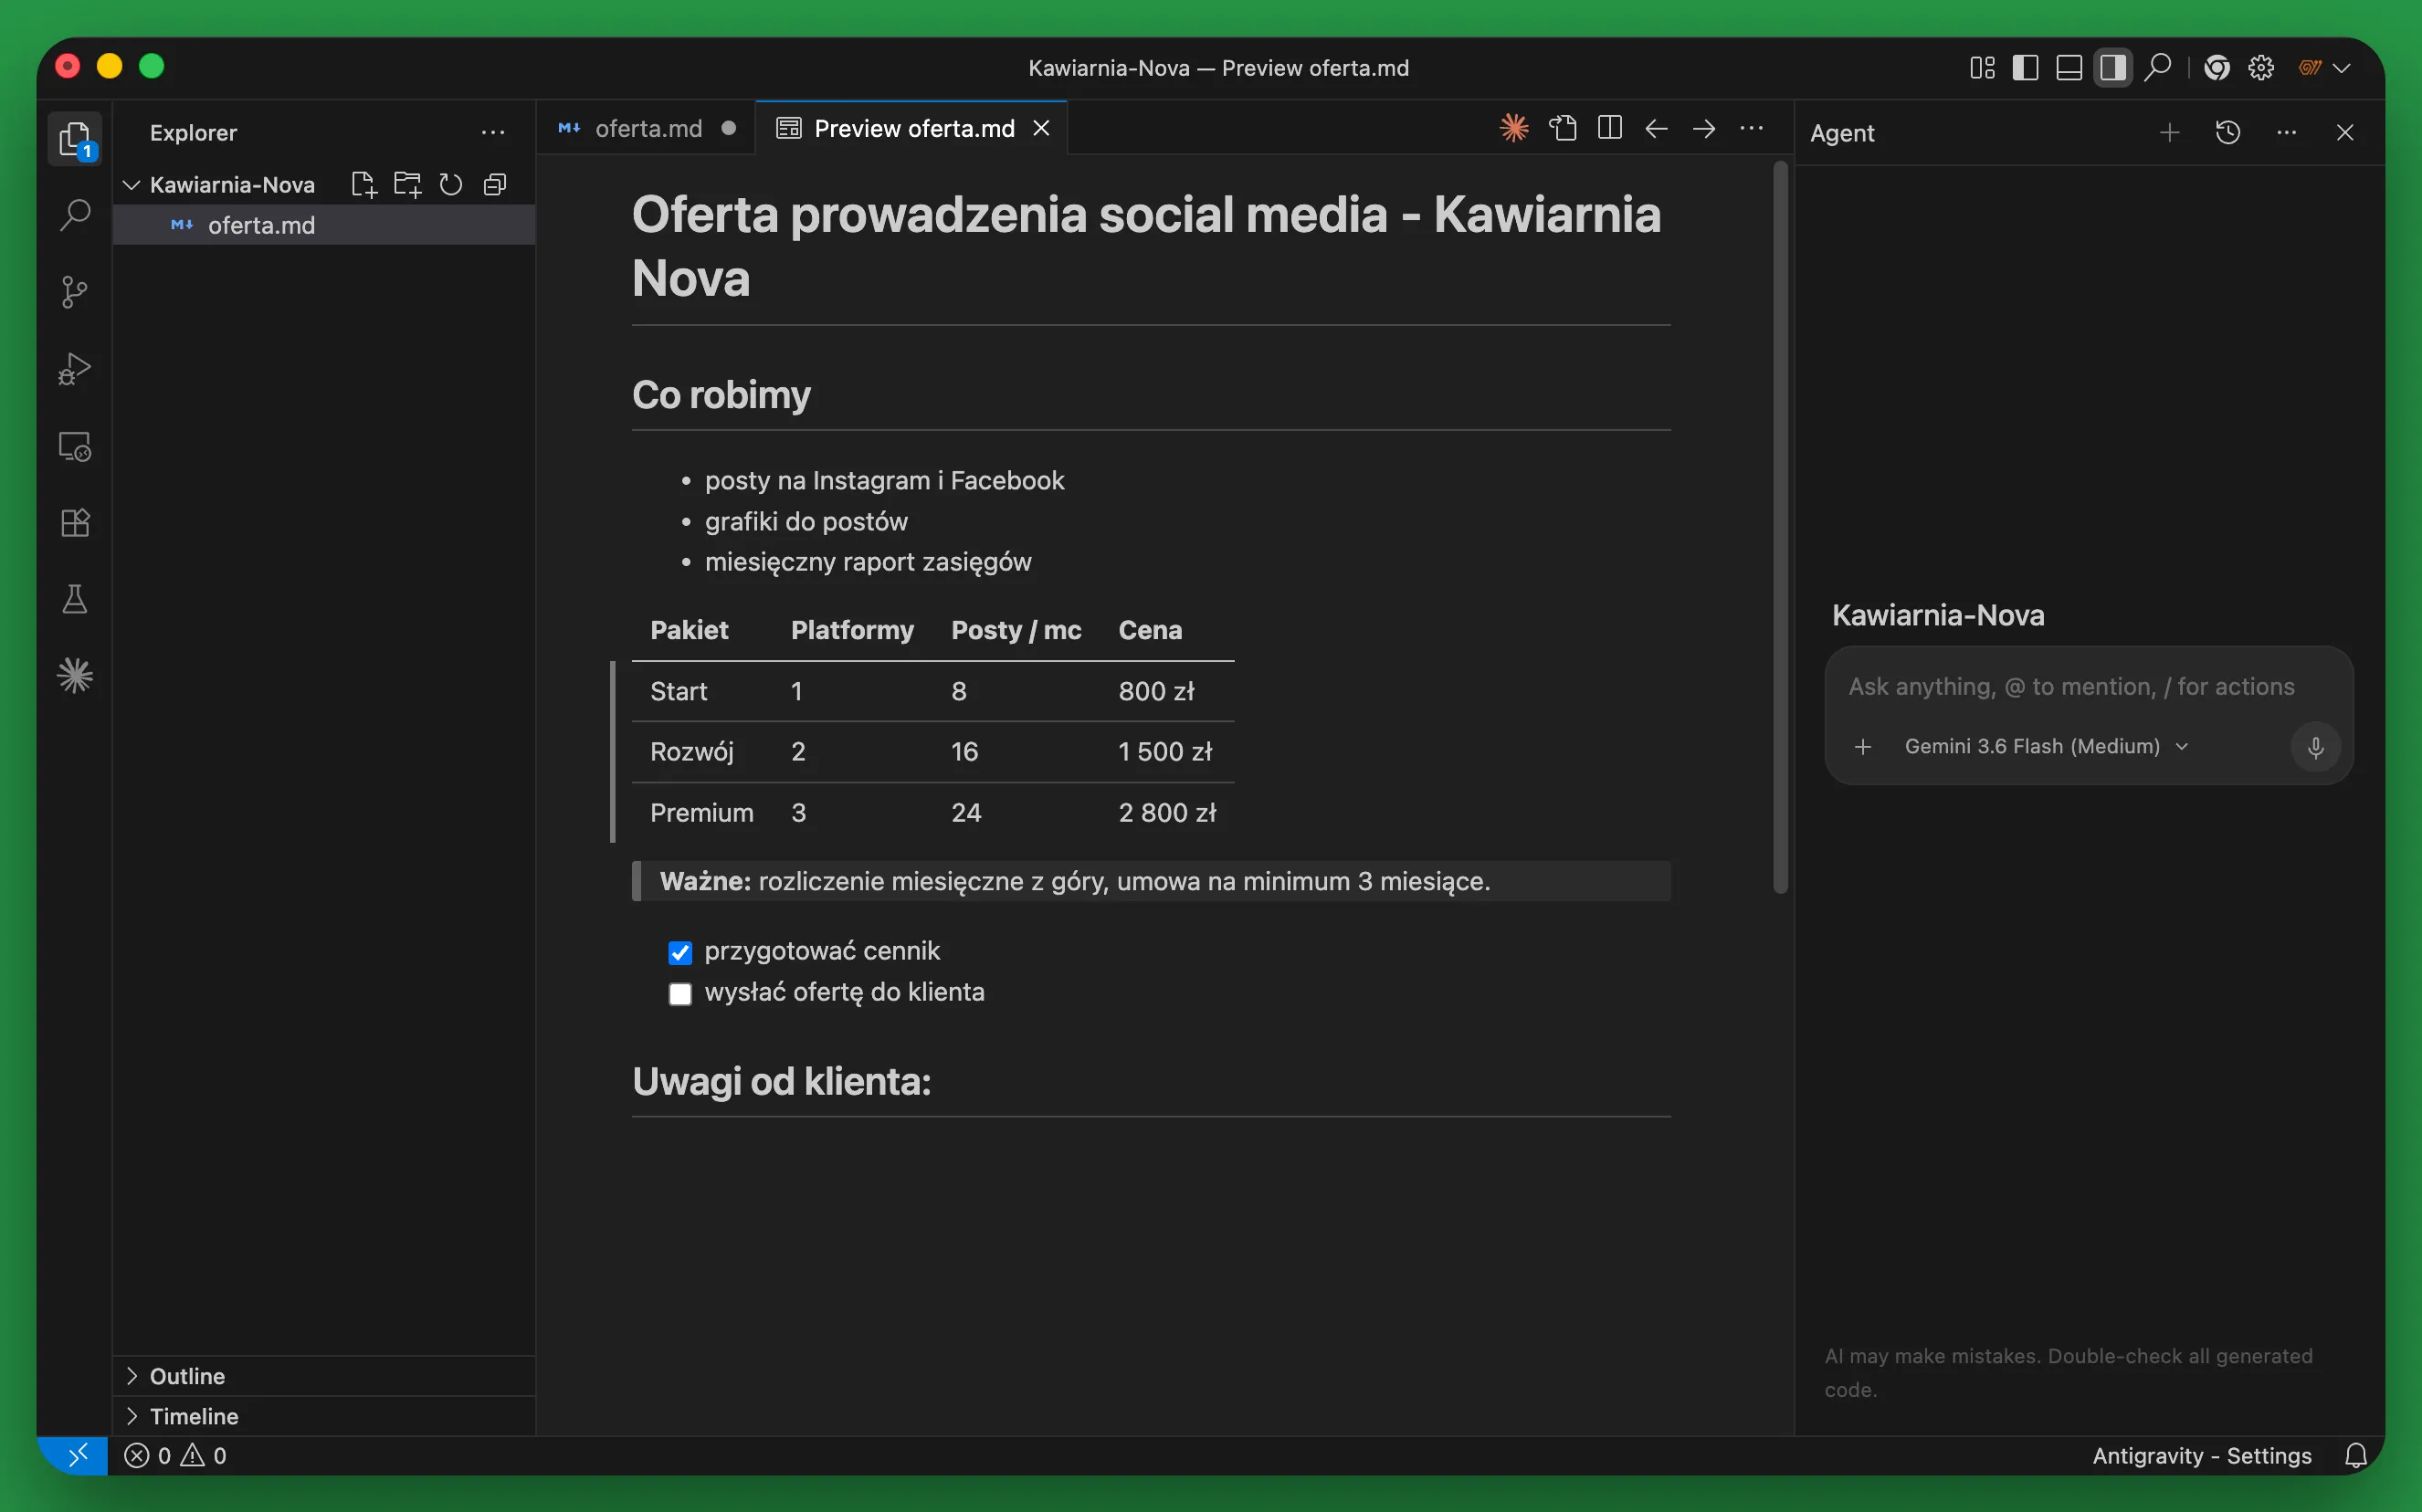Start a new Agent conversation with plus
This screenshot has width=2422, height=1512.
coord(2169,132)
